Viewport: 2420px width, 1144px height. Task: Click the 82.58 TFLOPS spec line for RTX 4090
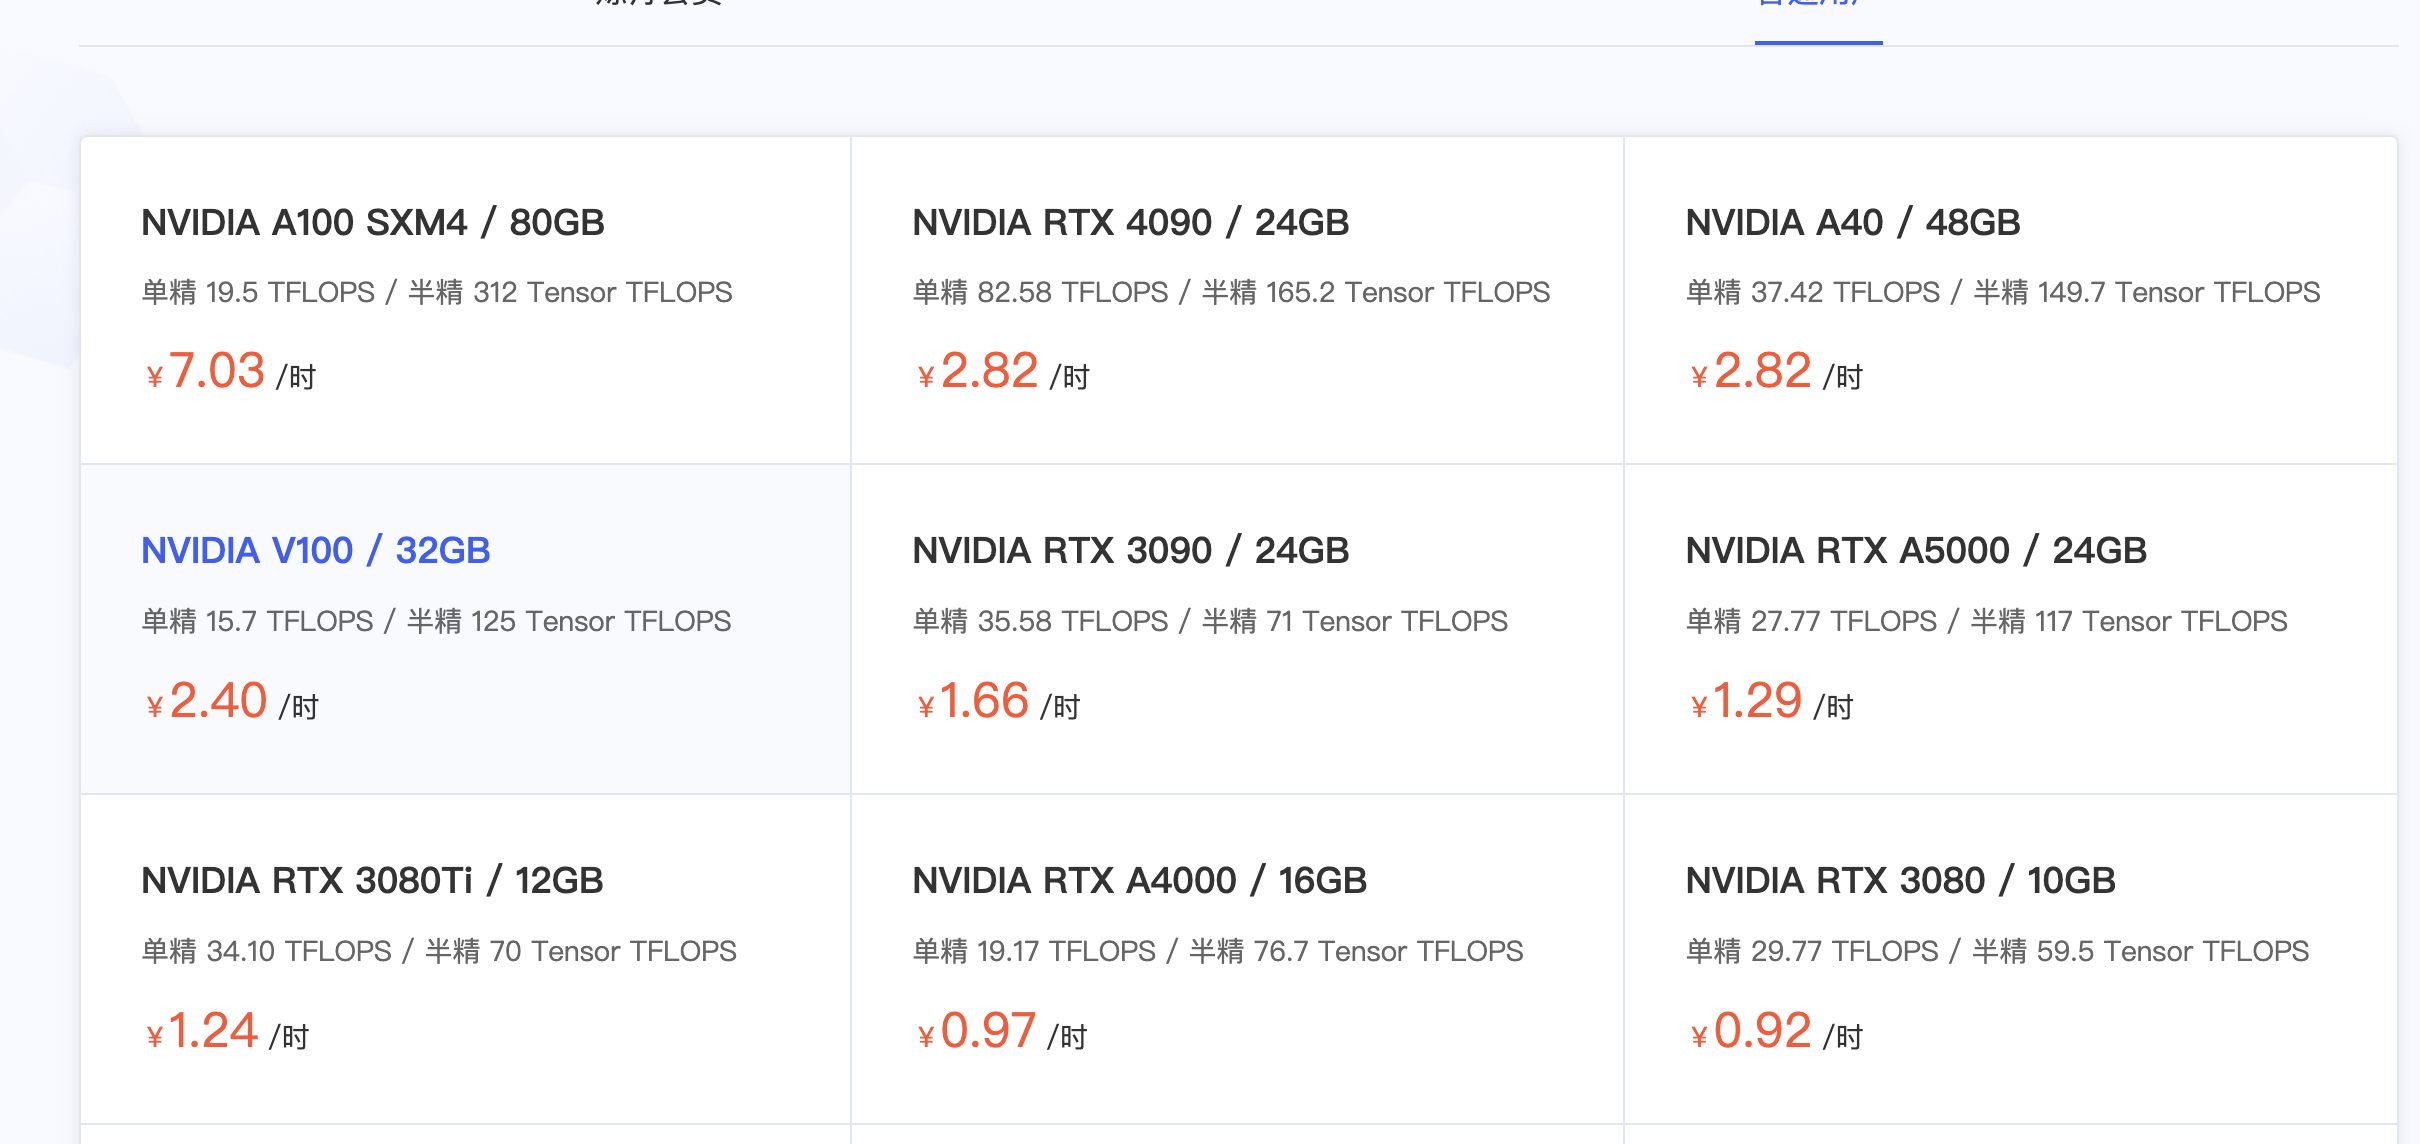pos(1231,292)
